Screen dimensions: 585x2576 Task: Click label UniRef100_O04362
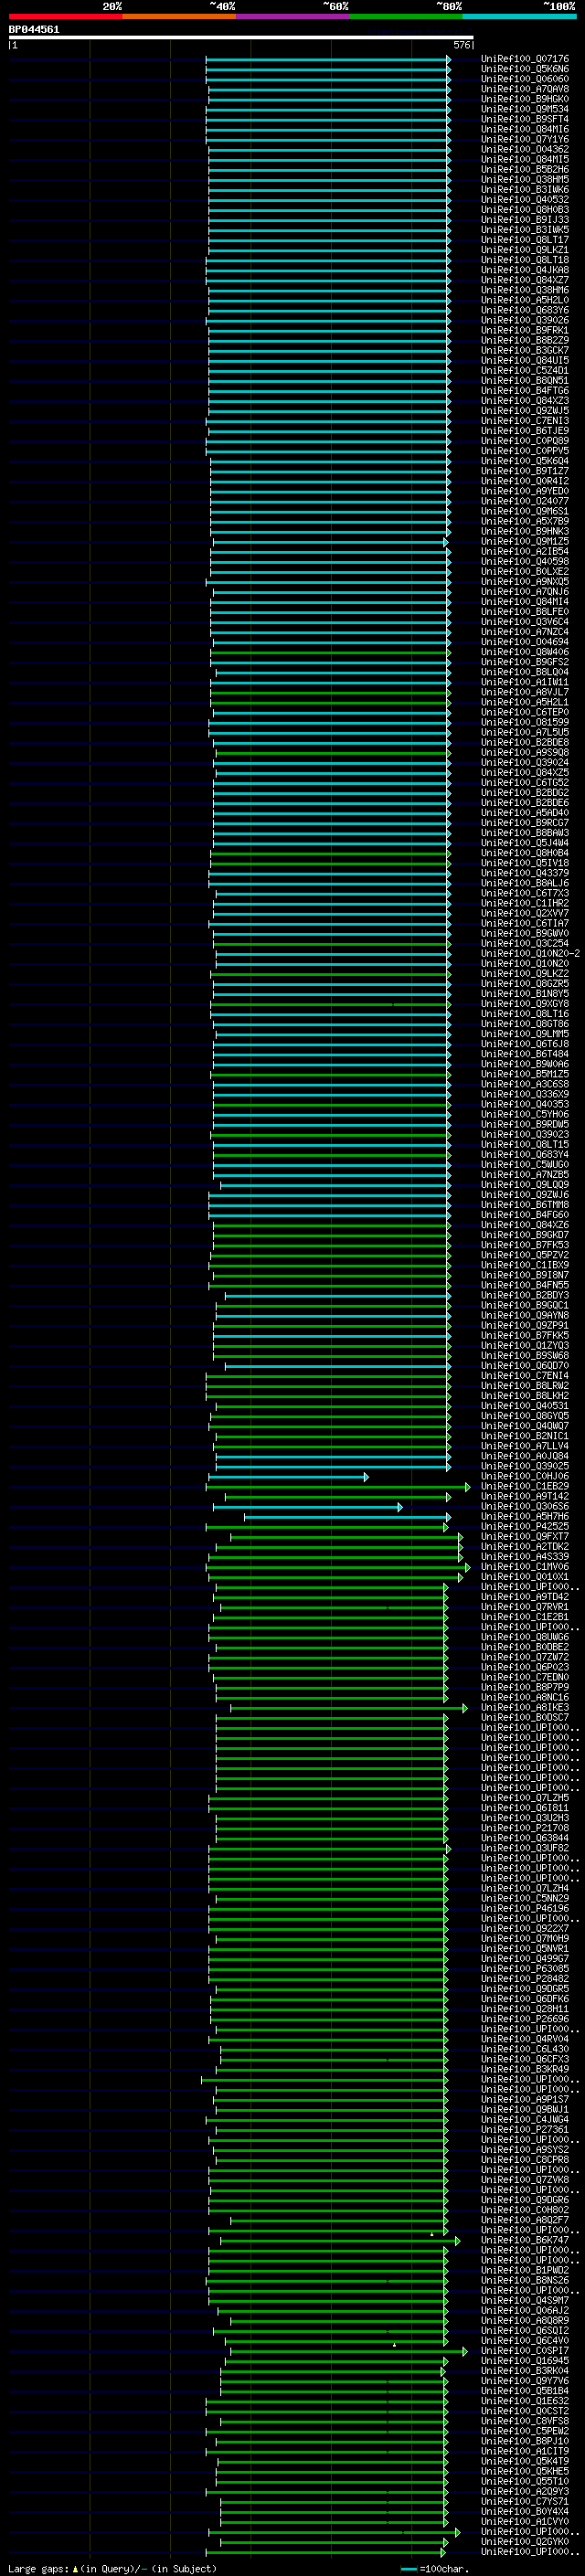pyautogui.click(x=525, y=149)
